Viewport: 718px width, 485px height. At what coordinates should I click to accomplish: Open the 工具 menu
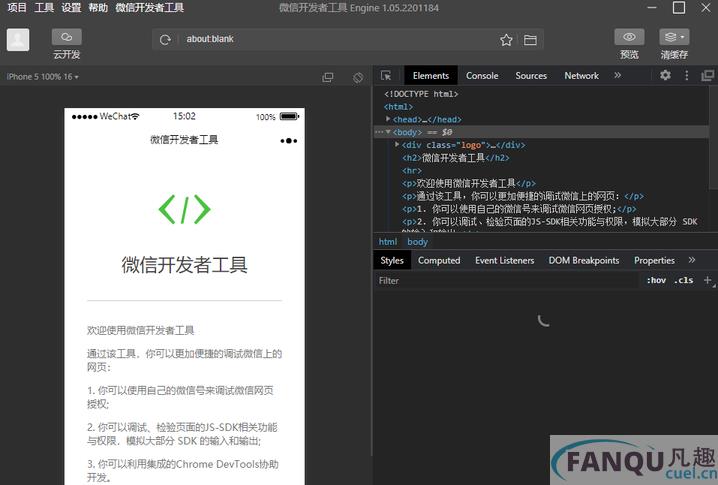pos(44,7)
